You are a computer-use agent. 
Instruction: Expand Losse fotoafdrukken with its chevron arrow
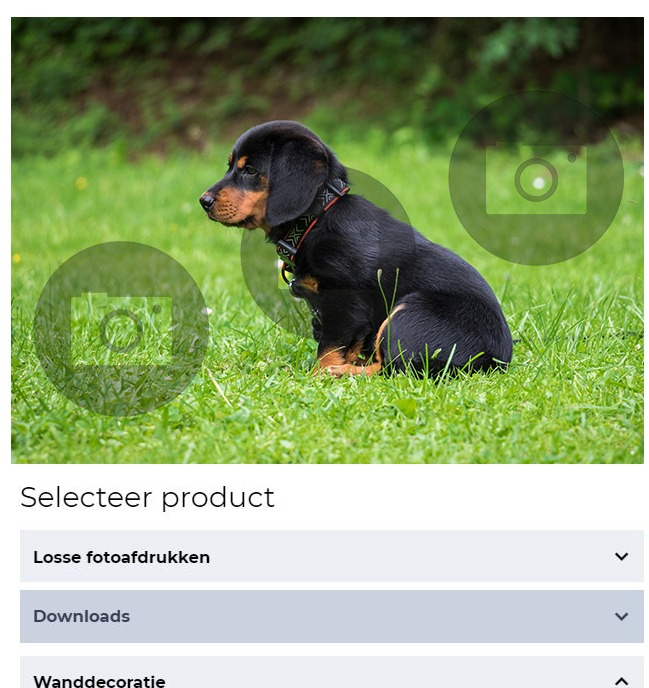[x=621, y=556]
